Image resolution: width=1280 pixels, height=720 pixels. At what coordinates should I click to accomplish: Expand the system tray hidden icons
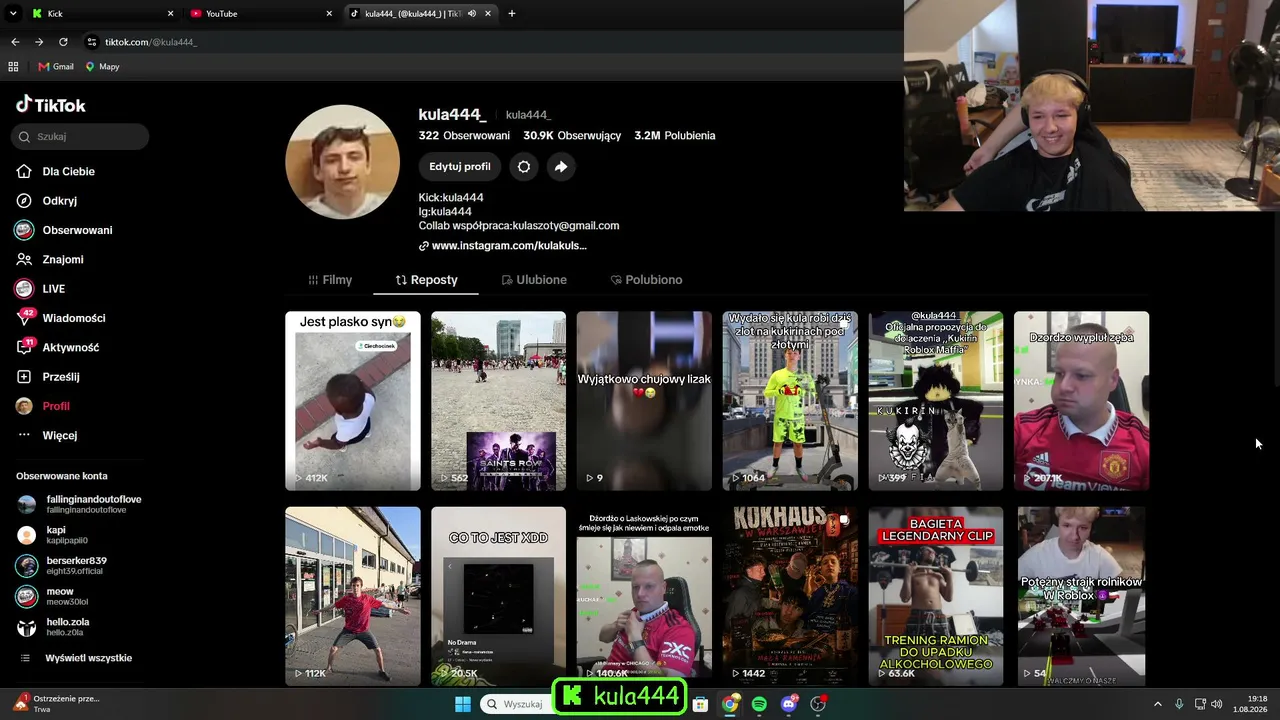[1158, 704]
